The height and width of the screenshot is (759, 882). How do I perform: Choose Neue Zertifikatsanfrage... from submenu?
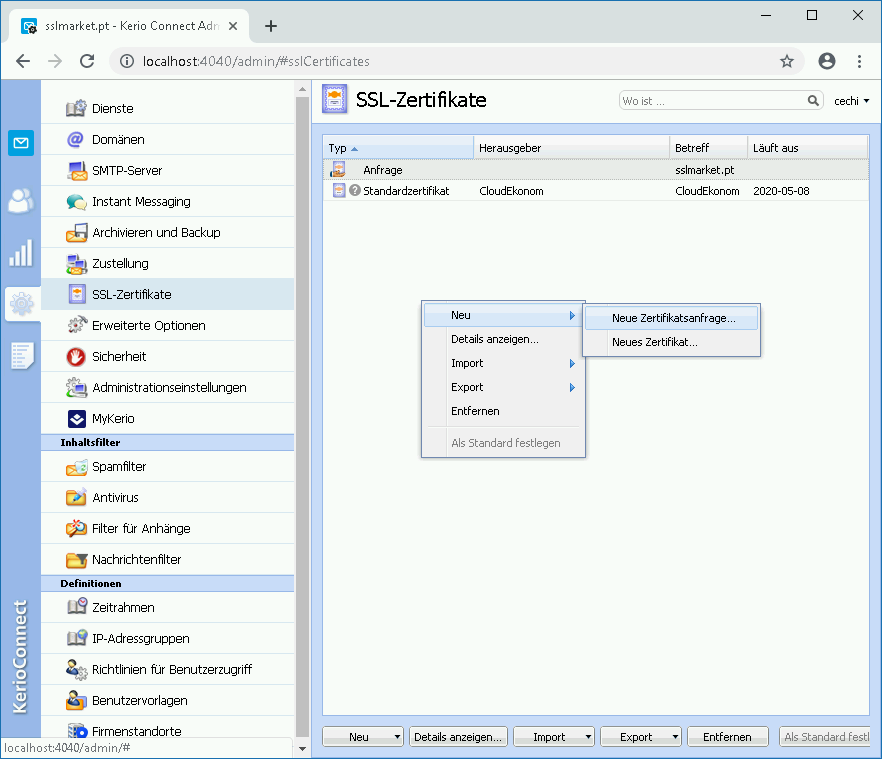tap(672, 318)
